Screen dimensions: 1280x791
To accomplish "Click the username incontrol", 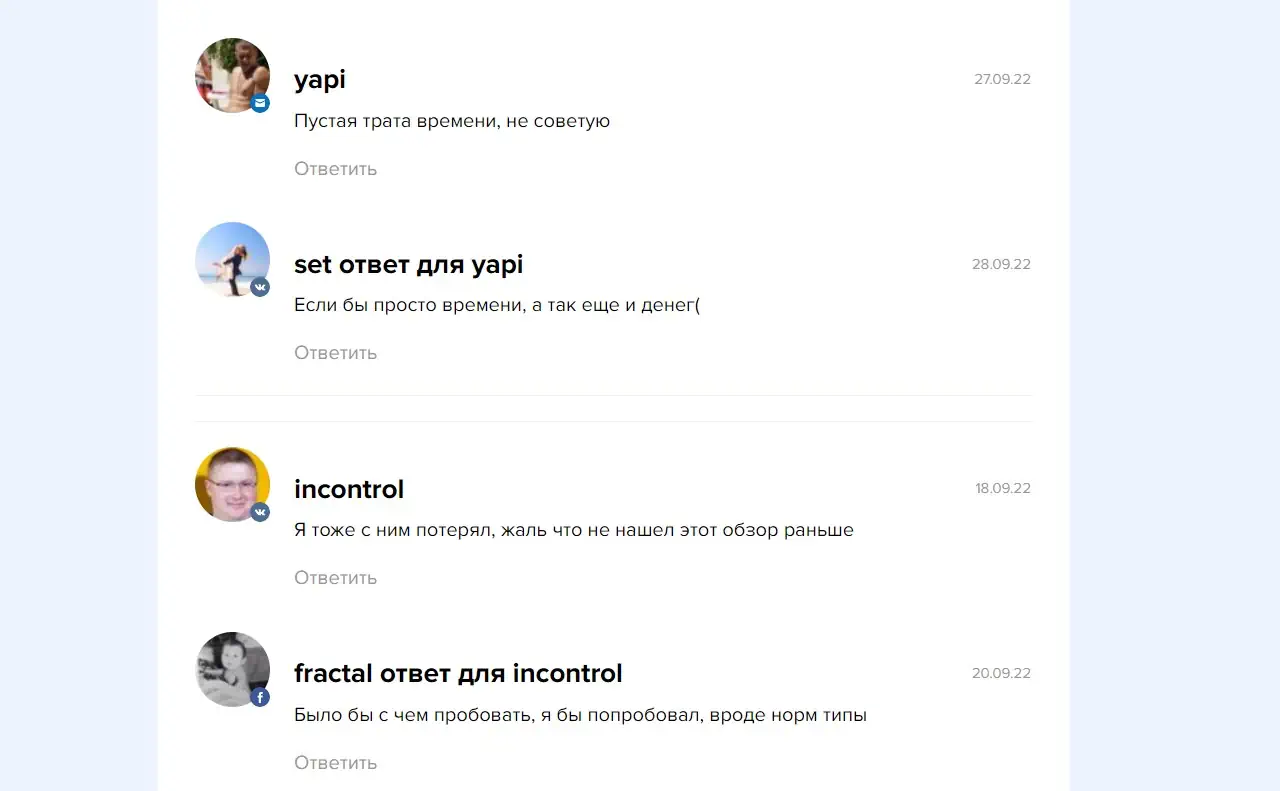I will pyautogui.click(x=349, y=489).
